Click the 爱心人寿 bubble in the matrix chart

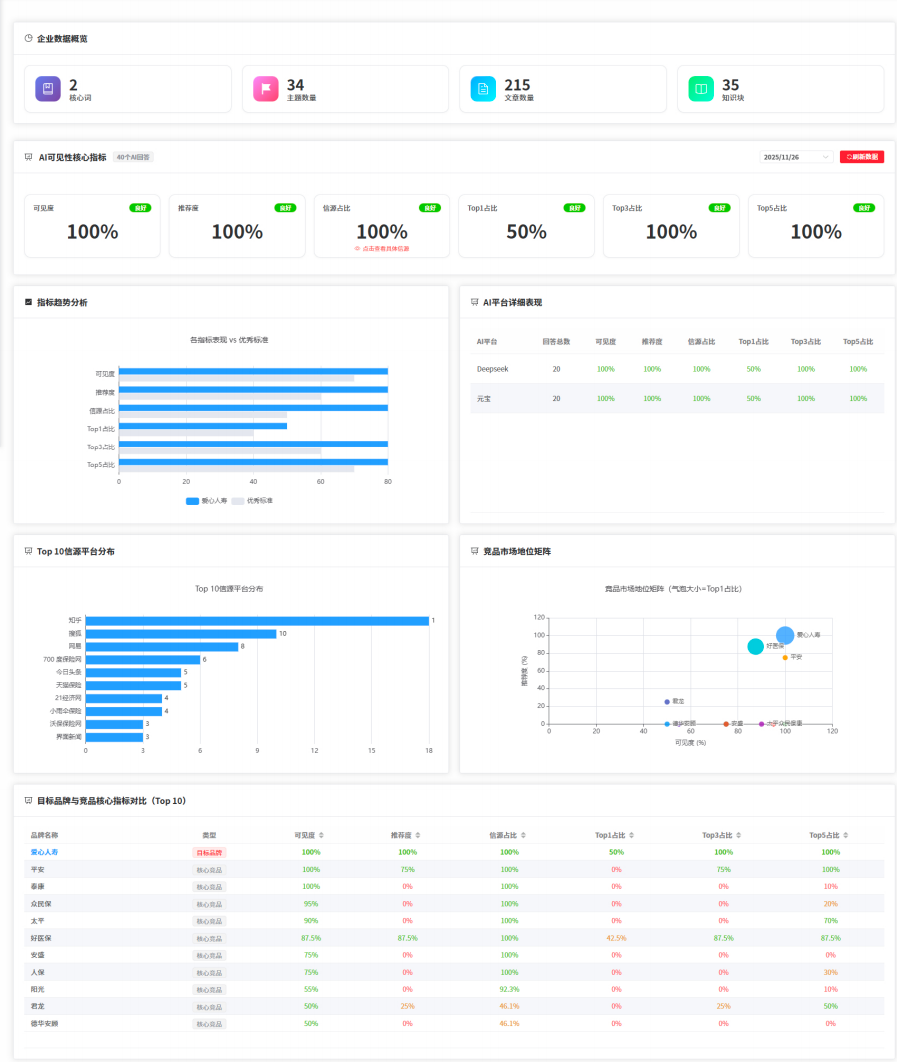[x=785, y=635]
